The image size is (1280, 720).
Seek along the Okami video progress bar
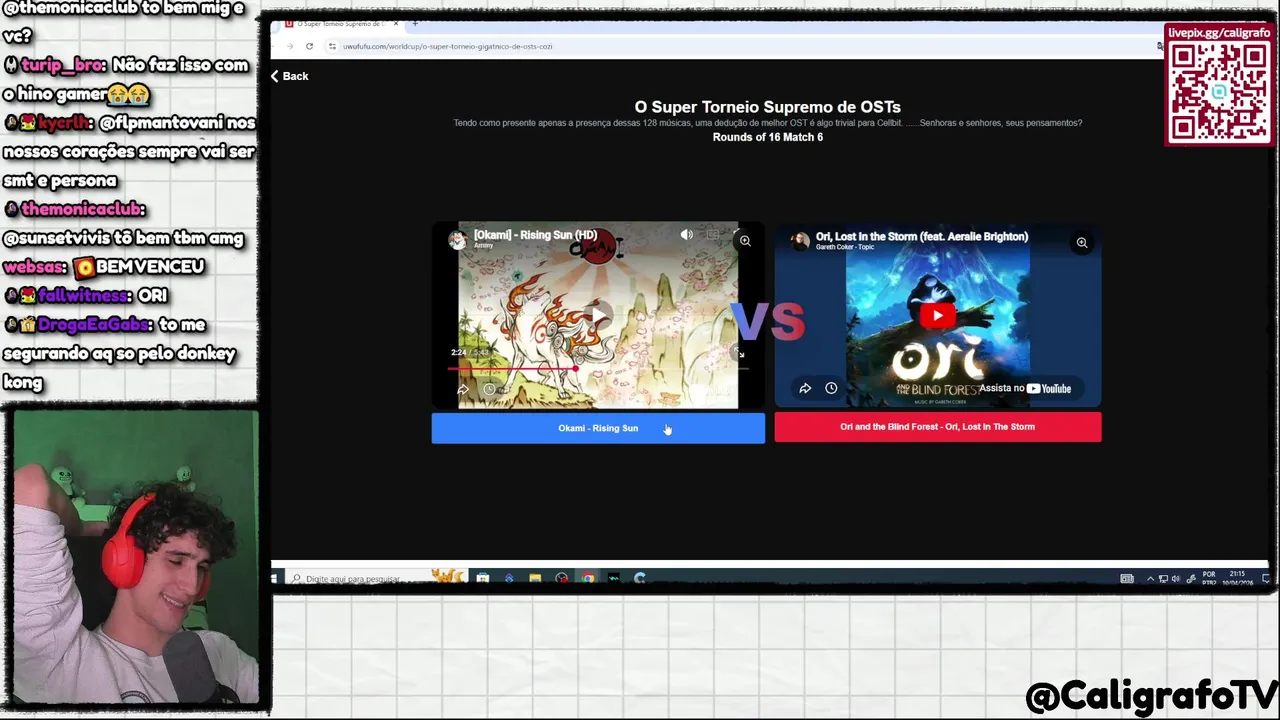pos(598,368)
